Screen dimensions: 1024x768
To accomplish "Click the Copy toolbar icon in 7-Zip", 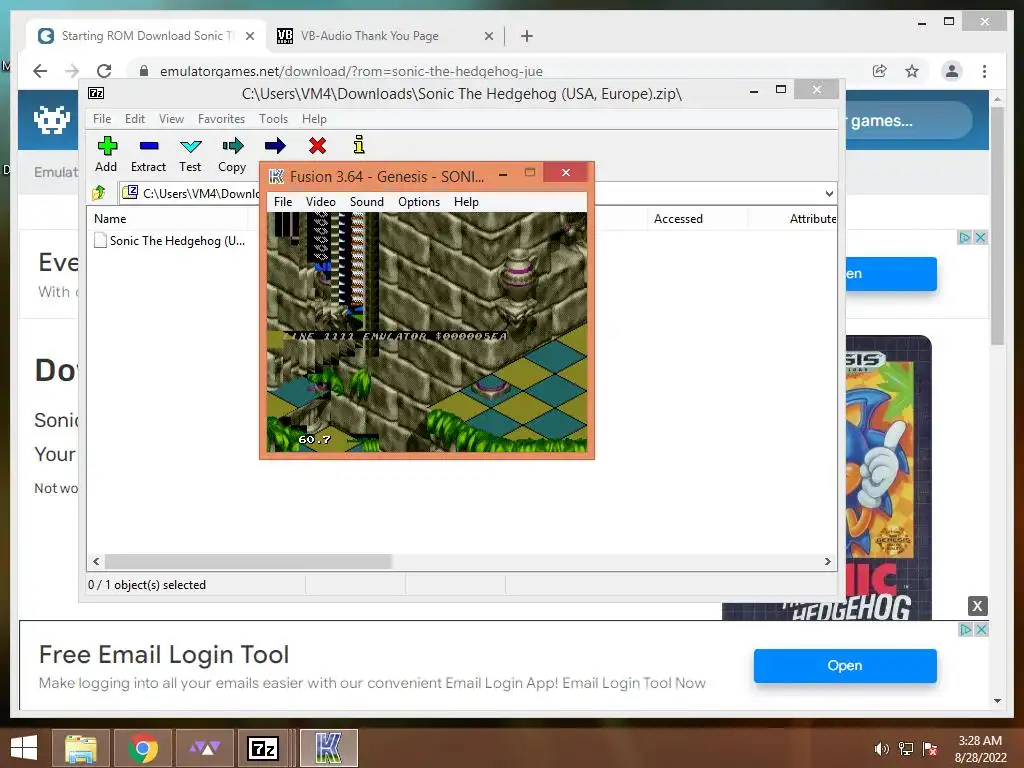I will tap(232, 146).
